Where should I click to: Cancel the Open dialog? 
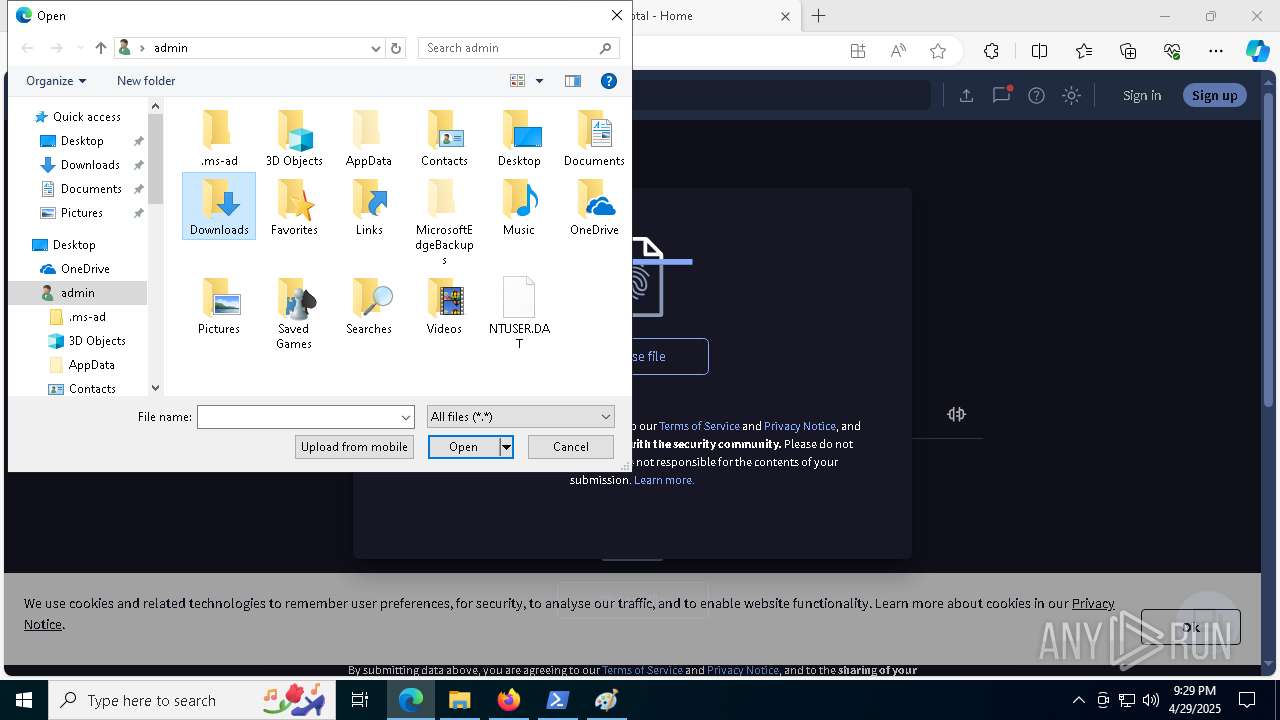pyautogui.click(x=571, y=447)
